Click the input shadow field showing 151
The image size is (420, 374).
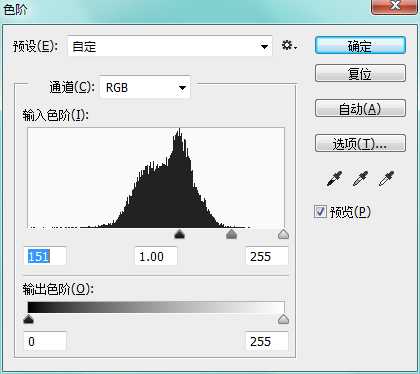pyautogui.click(x=45, y=256)
